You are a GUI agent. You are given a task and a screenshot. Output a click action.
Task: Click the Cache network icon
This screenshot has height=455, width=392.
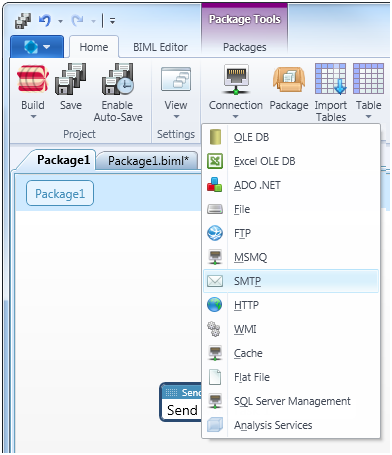(215, 353)
